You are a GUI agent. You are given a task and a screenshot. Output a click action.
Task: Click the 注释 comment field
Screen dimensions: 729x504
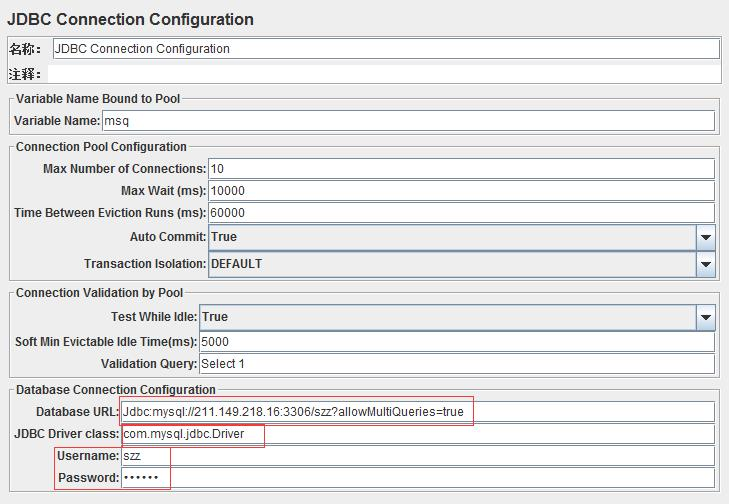(x=384, y=74)
